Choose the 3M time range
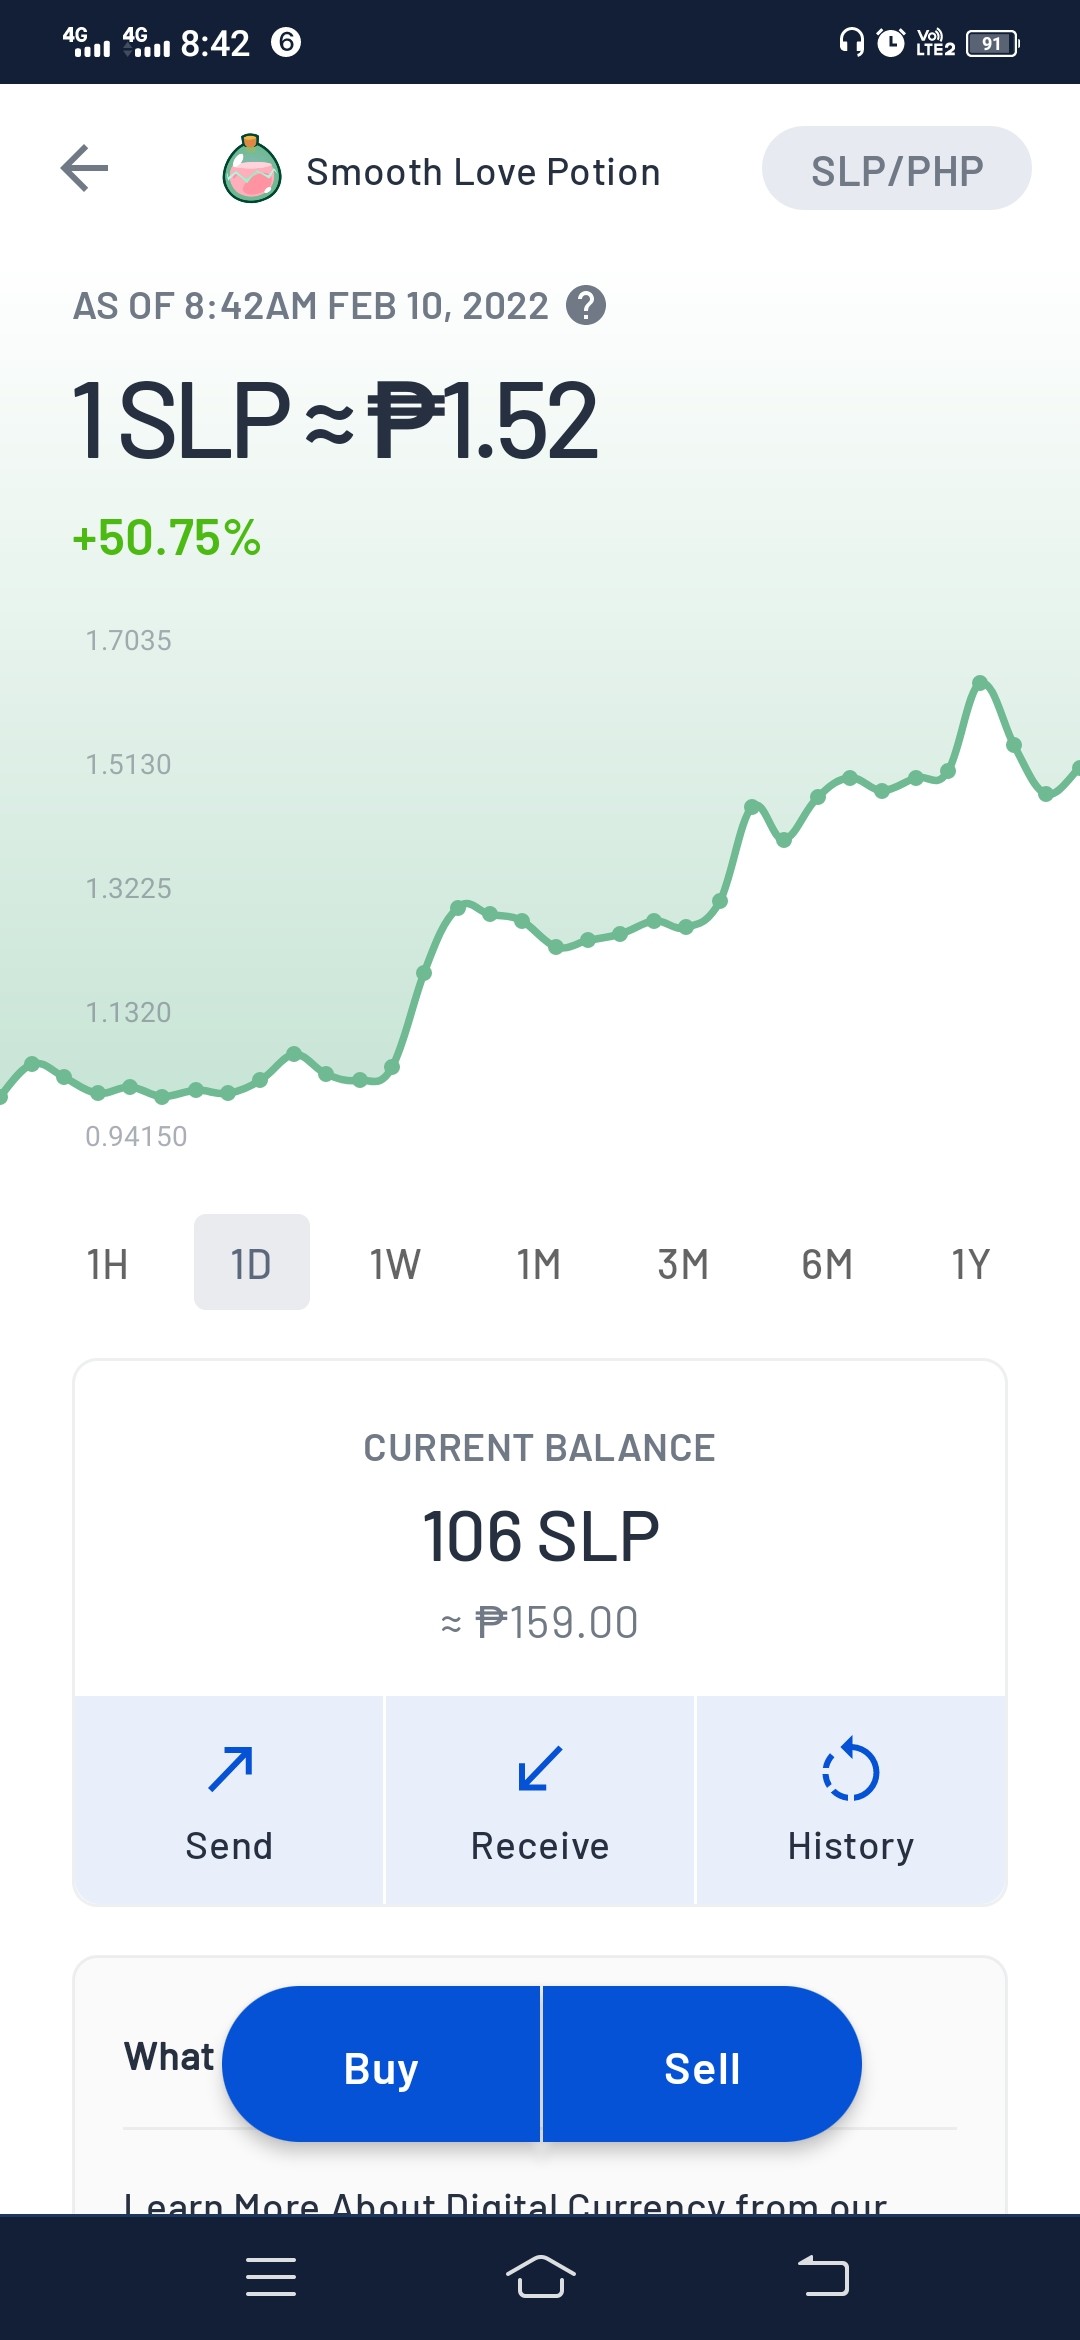The height and width of the screenshot is (2340, 1080). 683,1264
